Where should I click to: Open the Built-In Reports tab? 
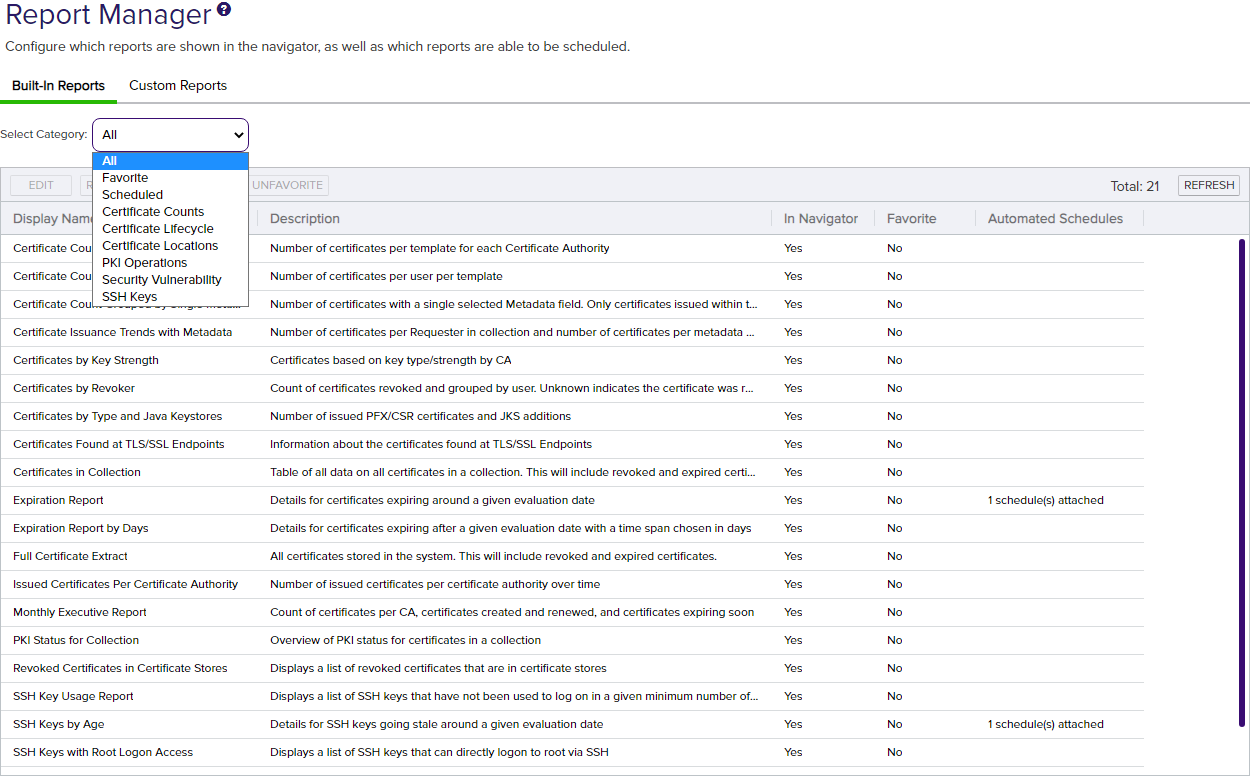click(x=58, y=86)
